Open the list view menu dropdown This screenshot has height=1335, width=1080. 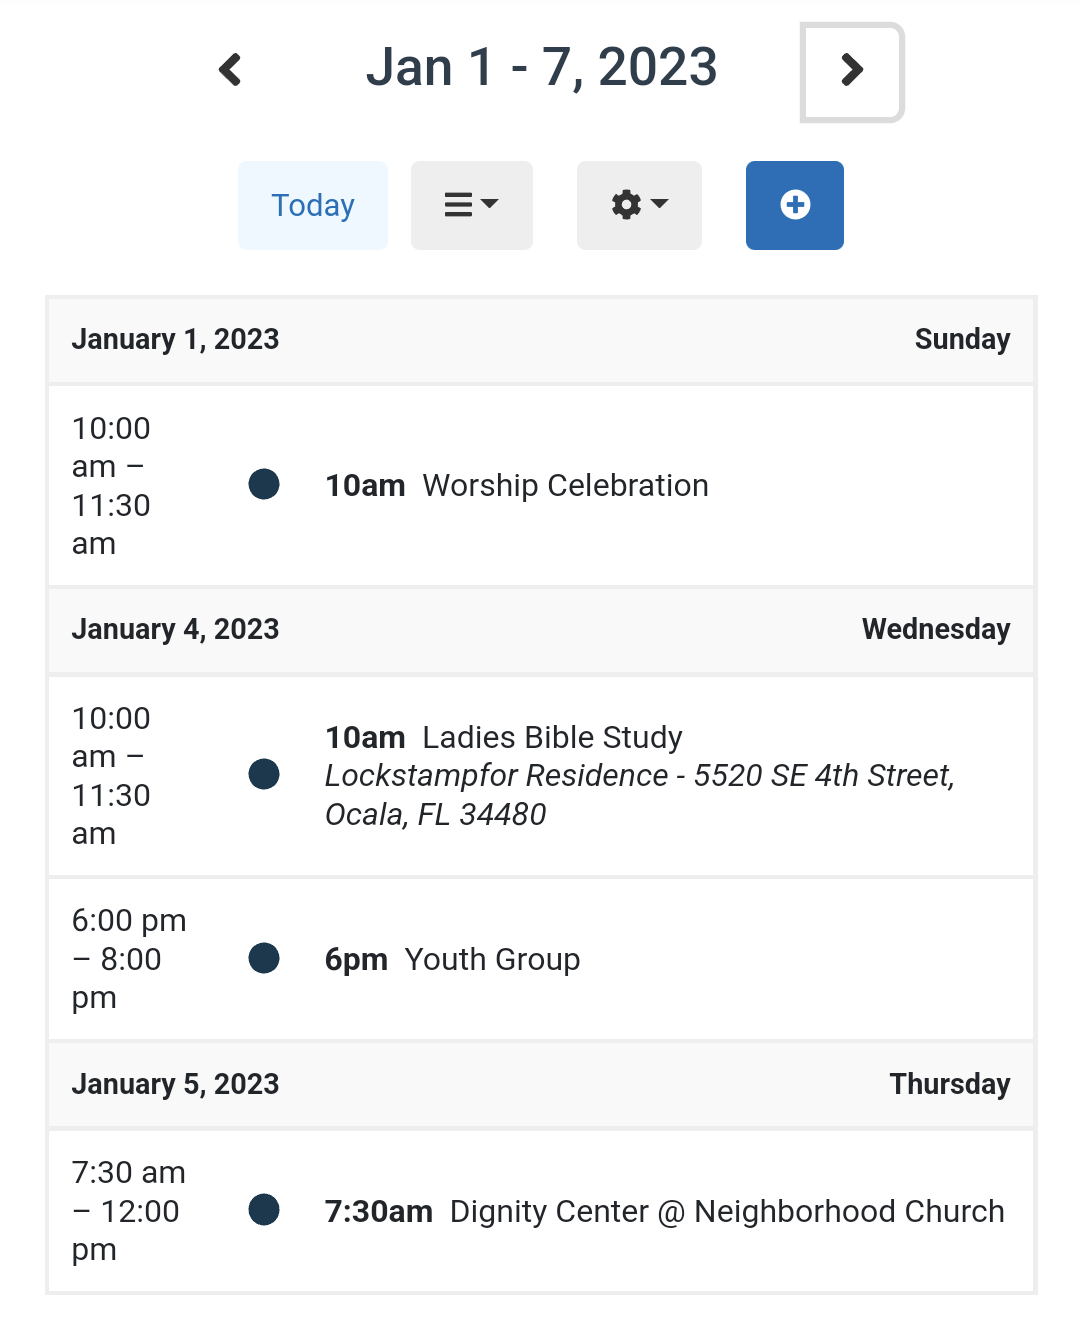[471, 205]
